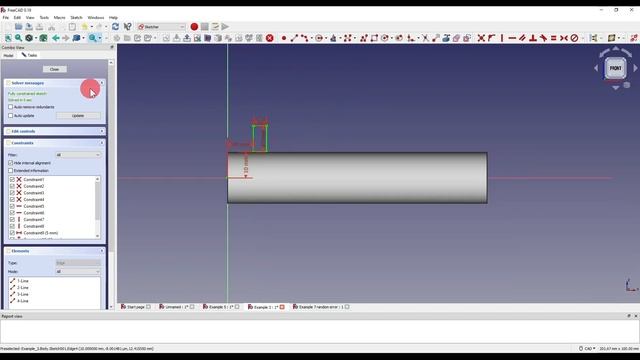640x360 pixels.
Task: Open the zoom icon's dropdown arrow in view toolbar
Action: coord(100,38)
